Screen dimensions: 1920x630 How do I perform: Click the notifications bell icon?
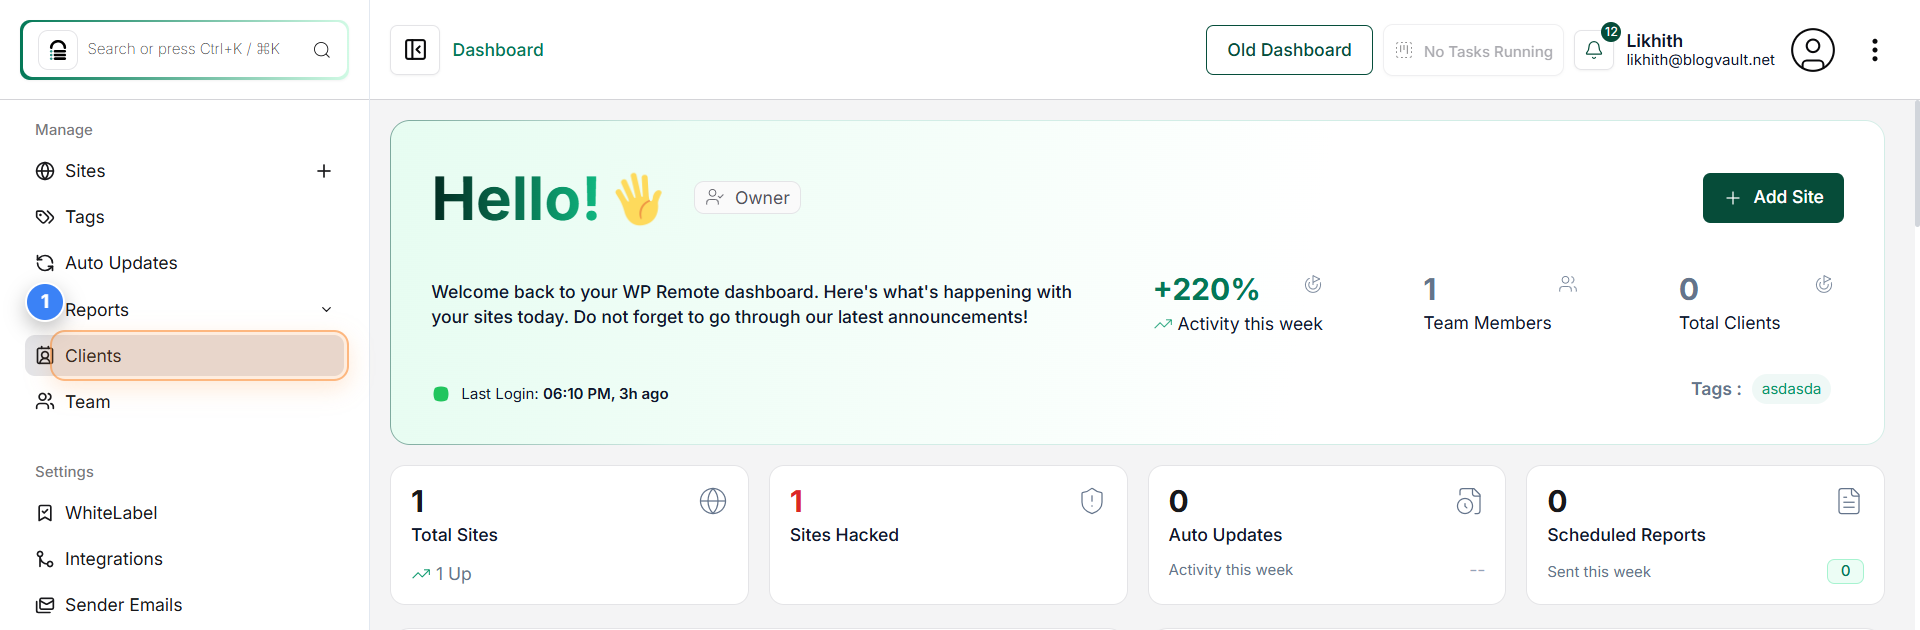1593,49
